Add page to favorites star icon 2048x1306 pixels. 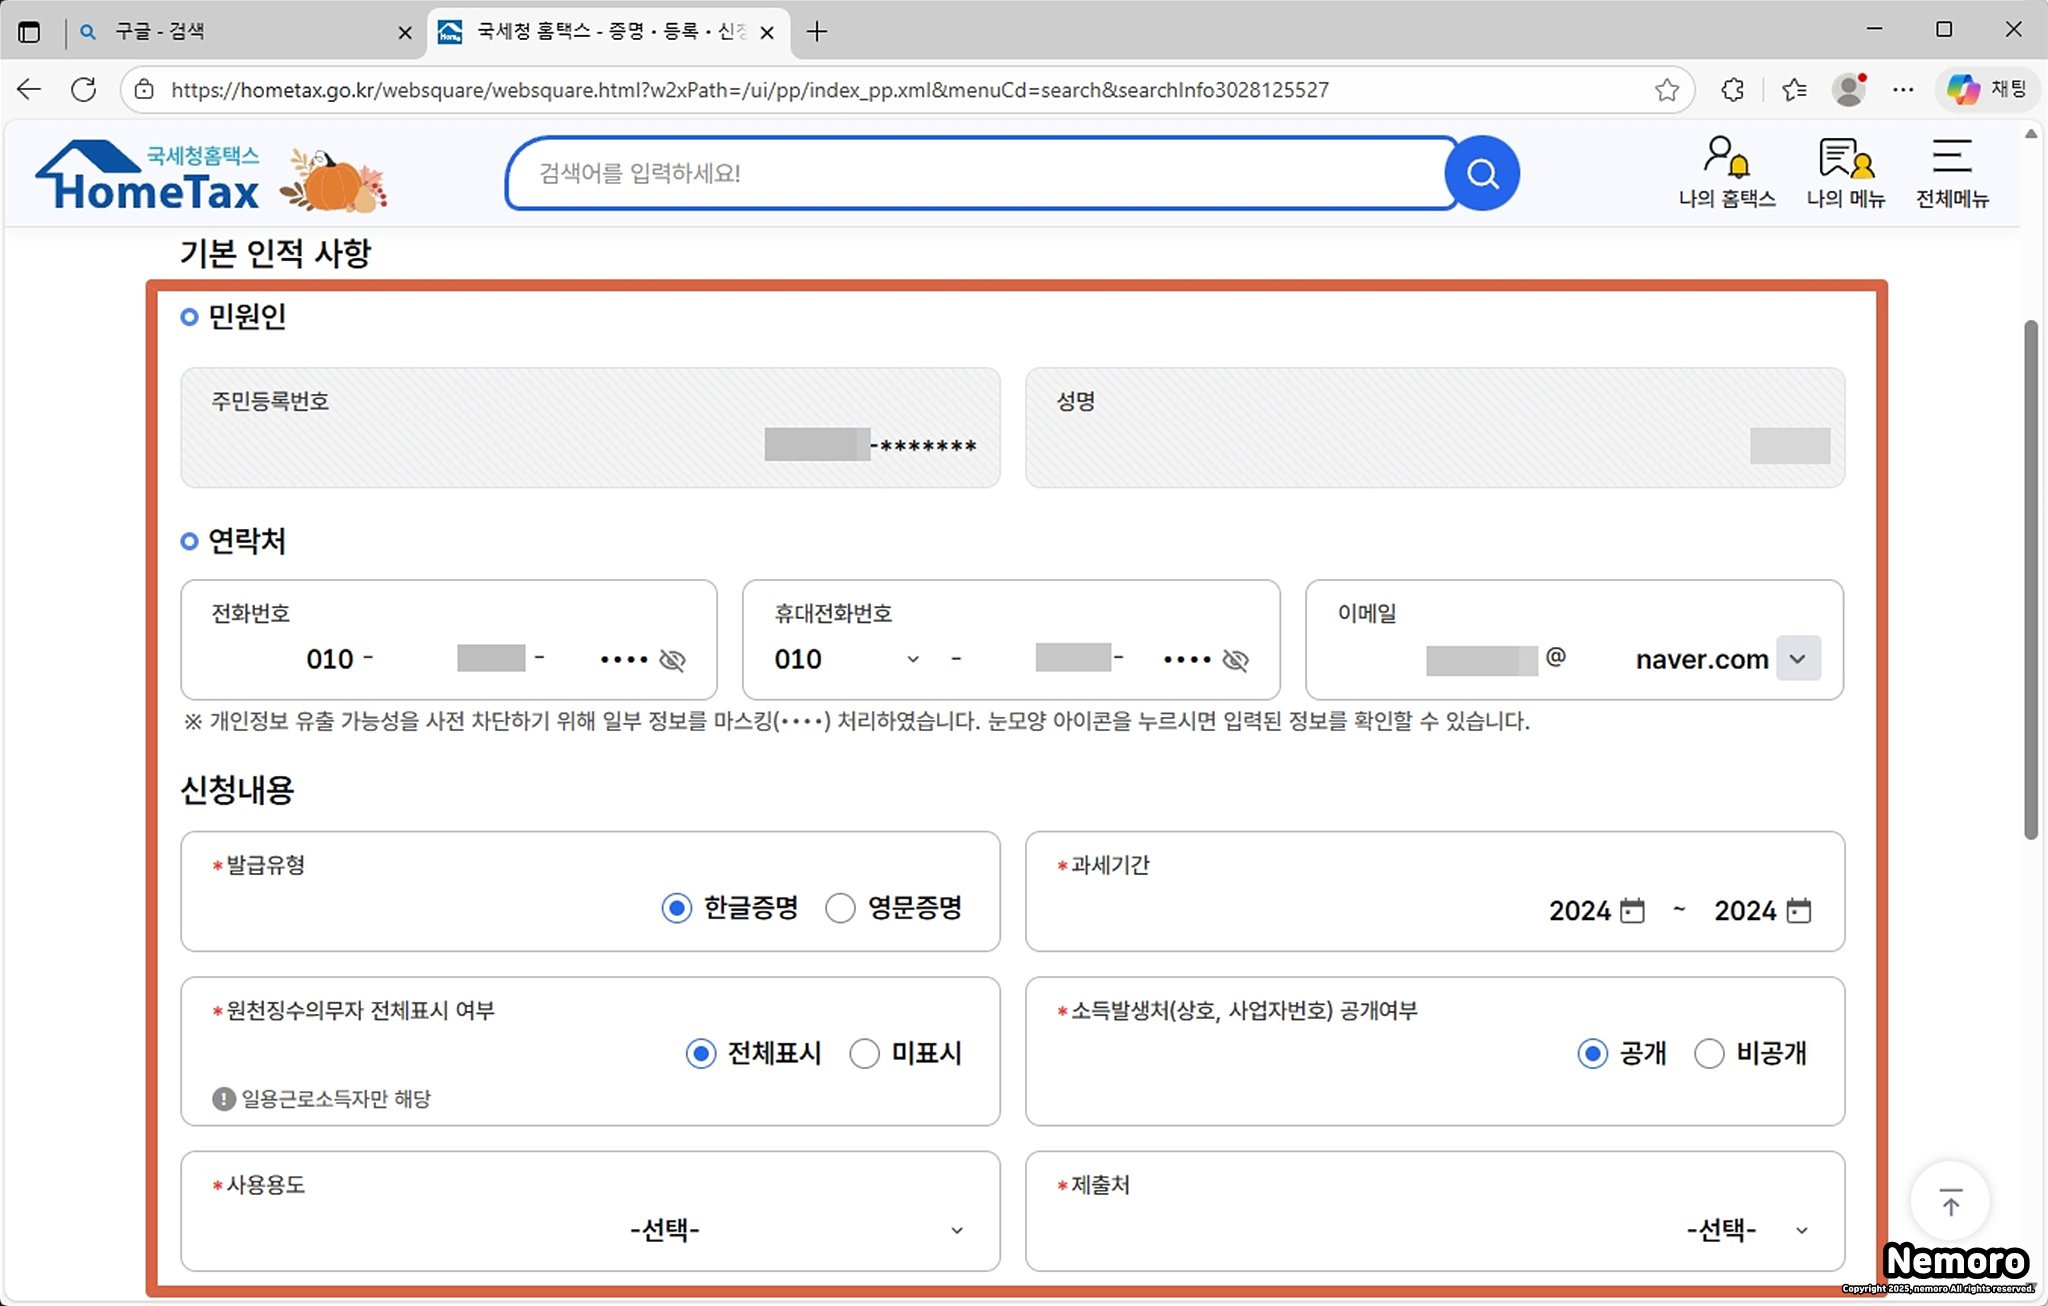coord(1666,90)
